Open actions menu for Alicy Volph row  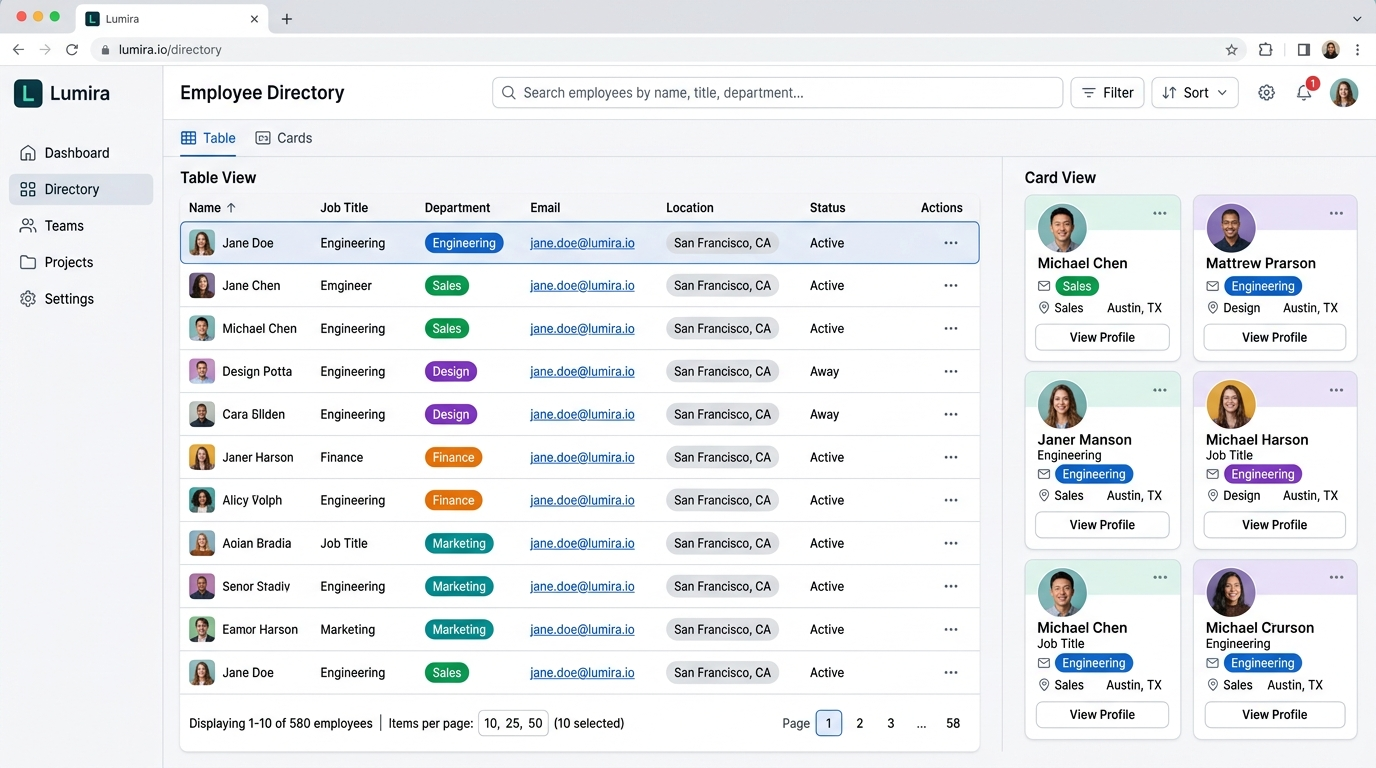(951, 501)
